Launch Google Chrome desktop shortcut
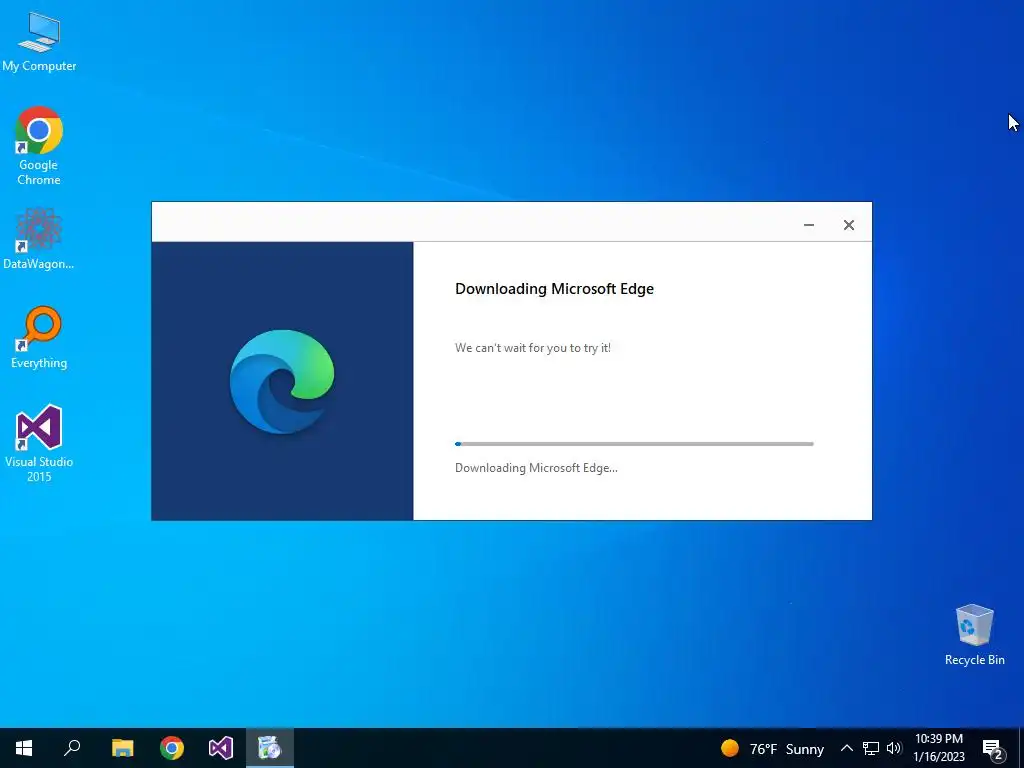1024x768 pixels. [39, 146]
